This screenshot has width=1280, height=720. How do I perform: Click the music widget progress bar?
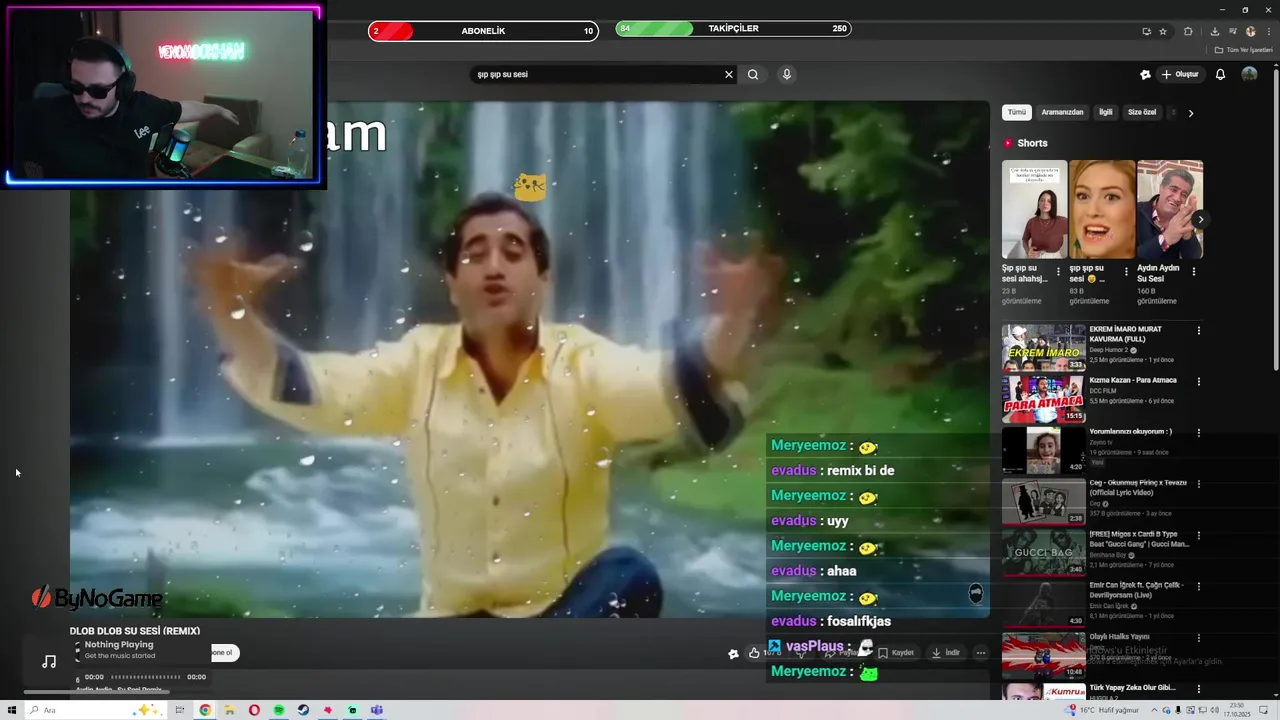click(146, 677)
